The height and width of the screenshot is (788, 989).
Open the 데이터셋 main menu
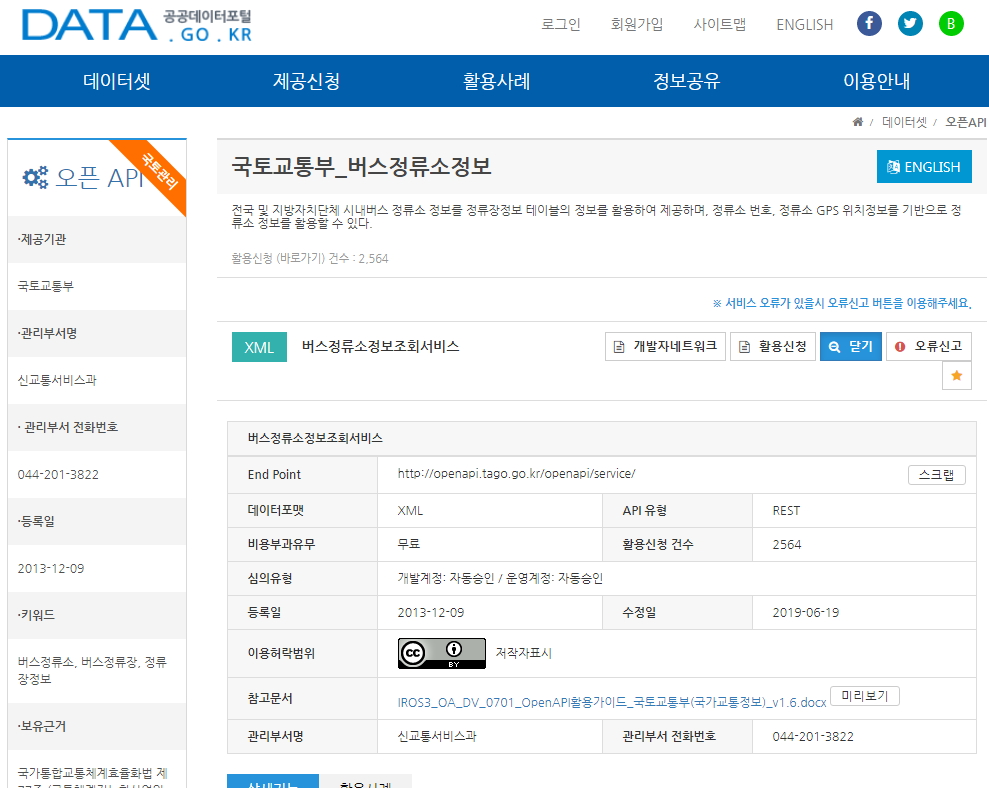coord(117,81)
